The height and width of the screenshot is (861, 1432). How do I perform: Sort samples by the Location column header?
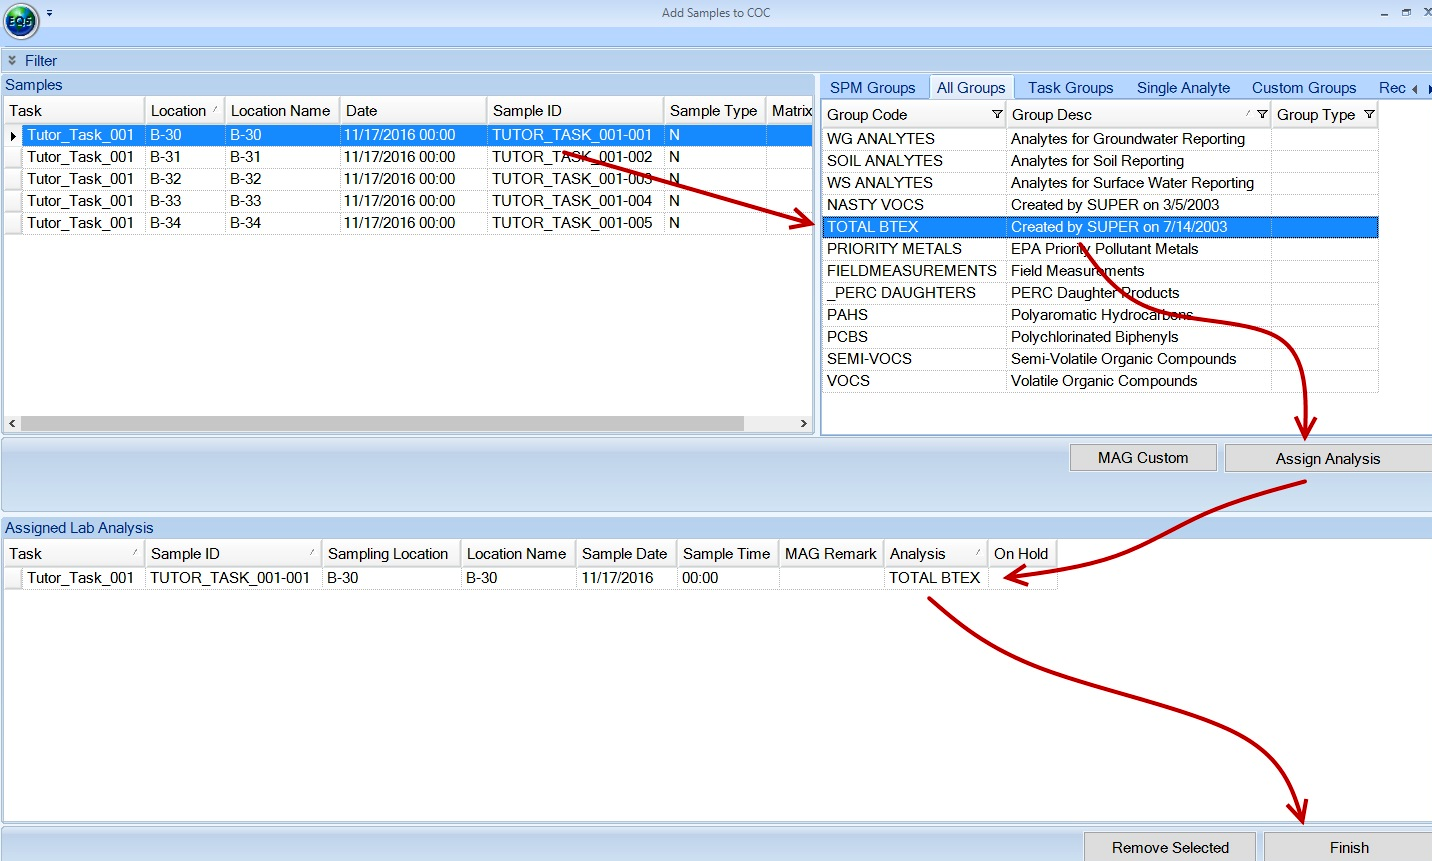pyautogui.click(x=178, y=111)
